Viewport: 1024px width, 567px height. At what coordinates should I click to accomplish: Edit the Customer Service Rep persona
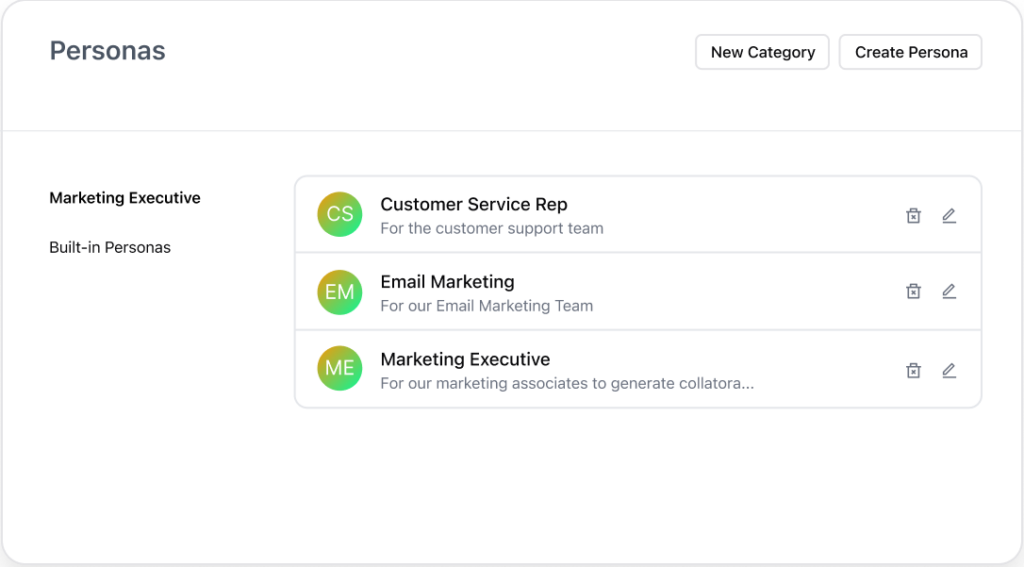click(x=949, y=216)
